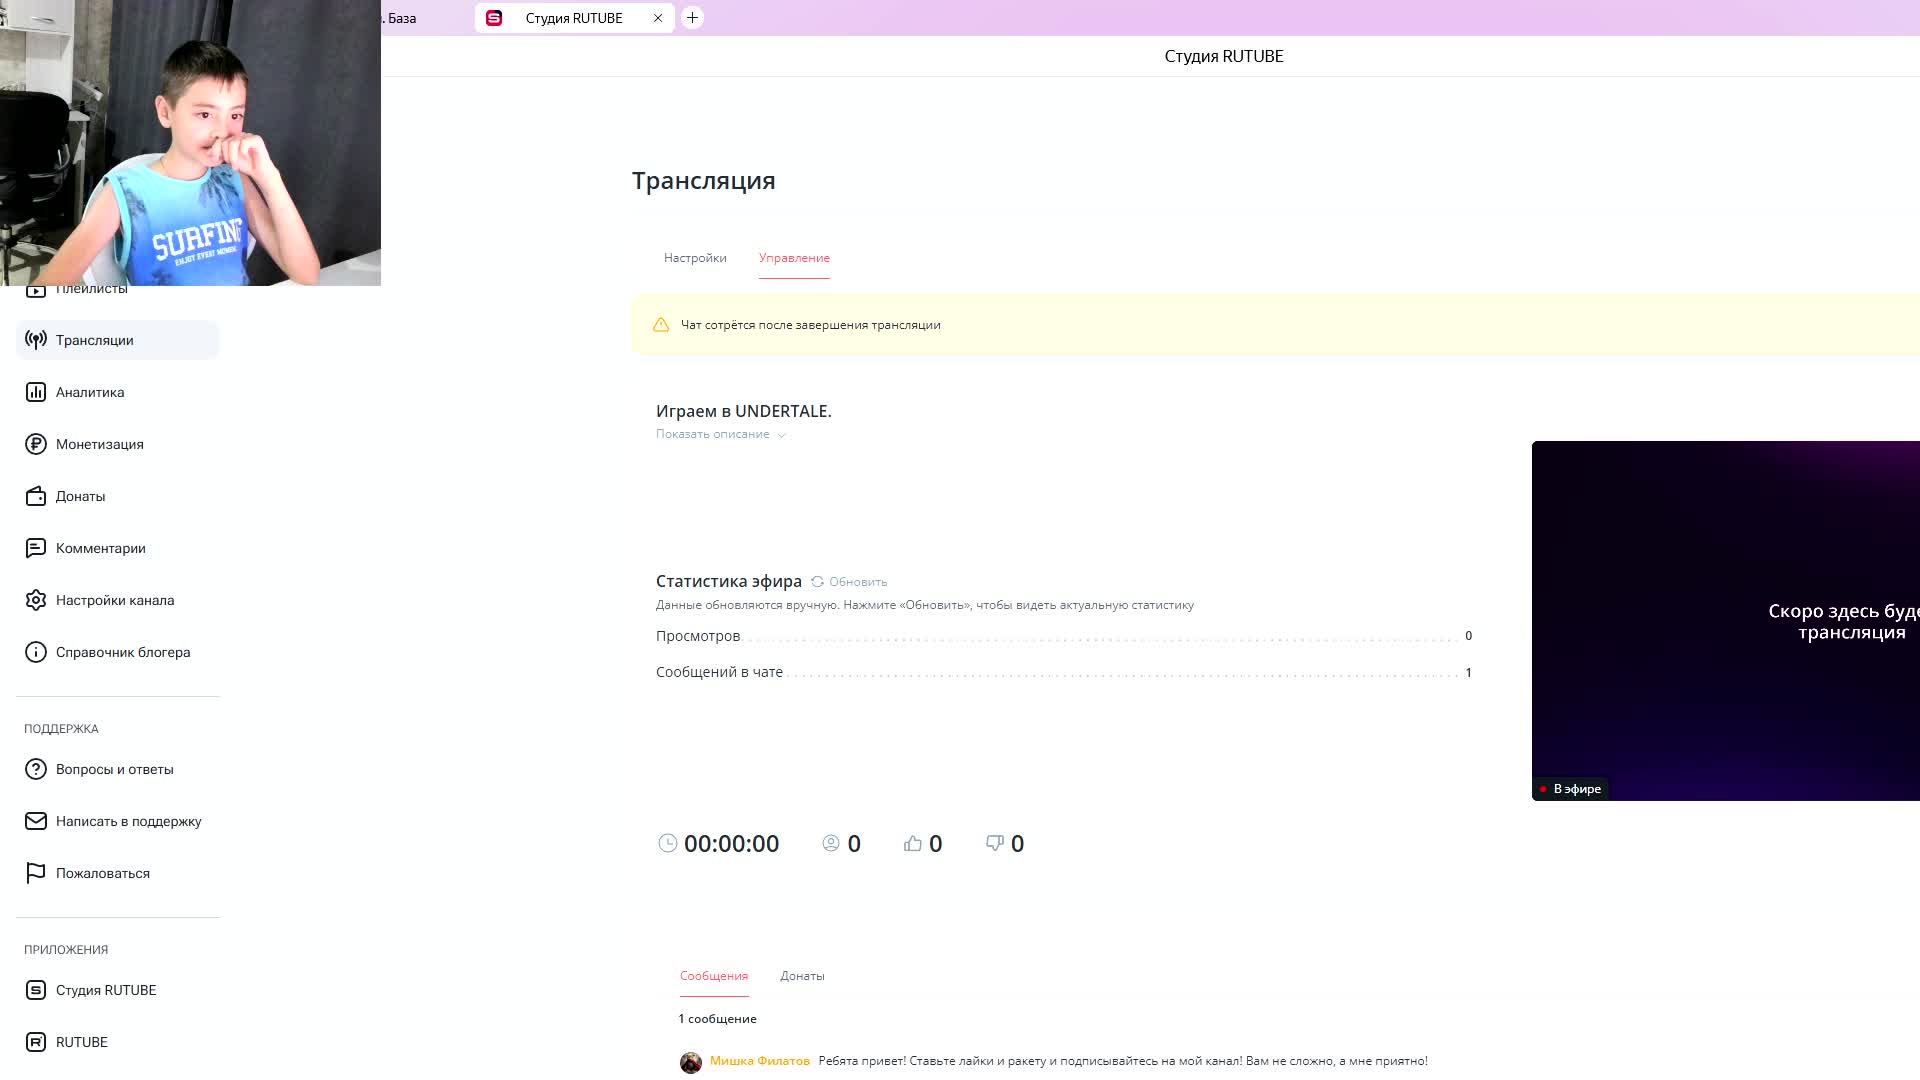Image resolution: width=1920 pixels, height=1080 pixels.
Task: Click the RUTUBE favicon on browser tab
Action: [494, 18]
